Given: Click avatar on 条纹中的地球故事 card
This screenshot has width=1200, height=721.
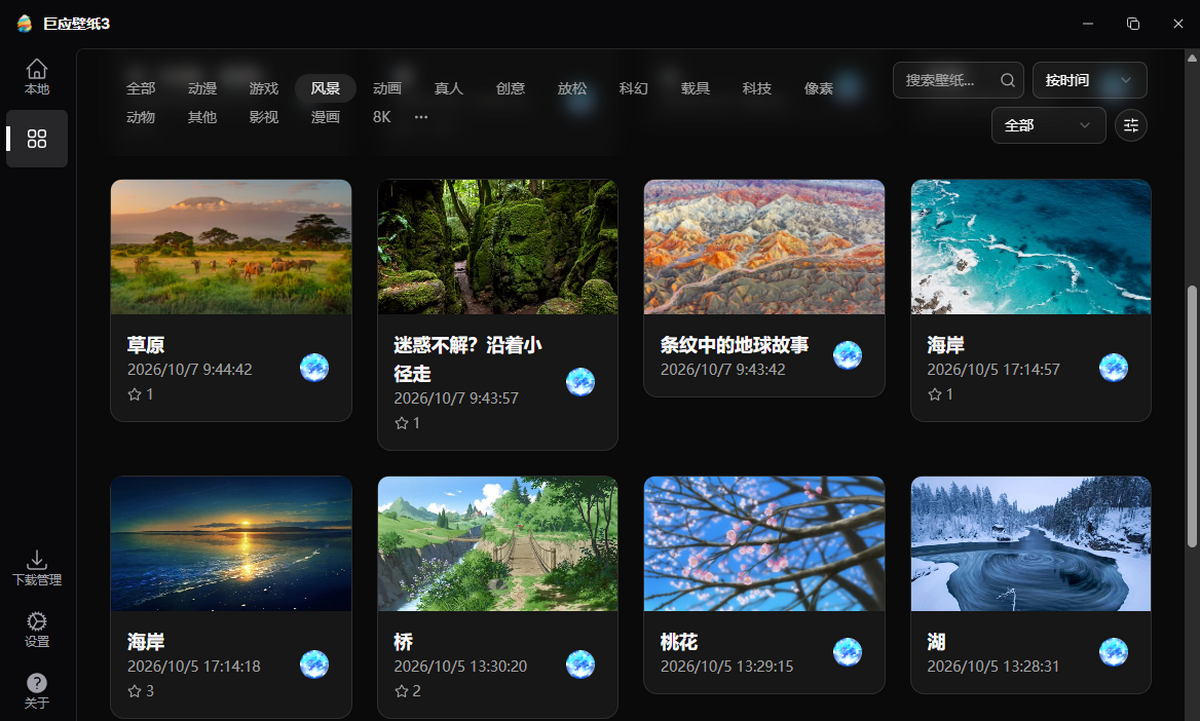Looking at the screenshot, I should tap(848, 355).
